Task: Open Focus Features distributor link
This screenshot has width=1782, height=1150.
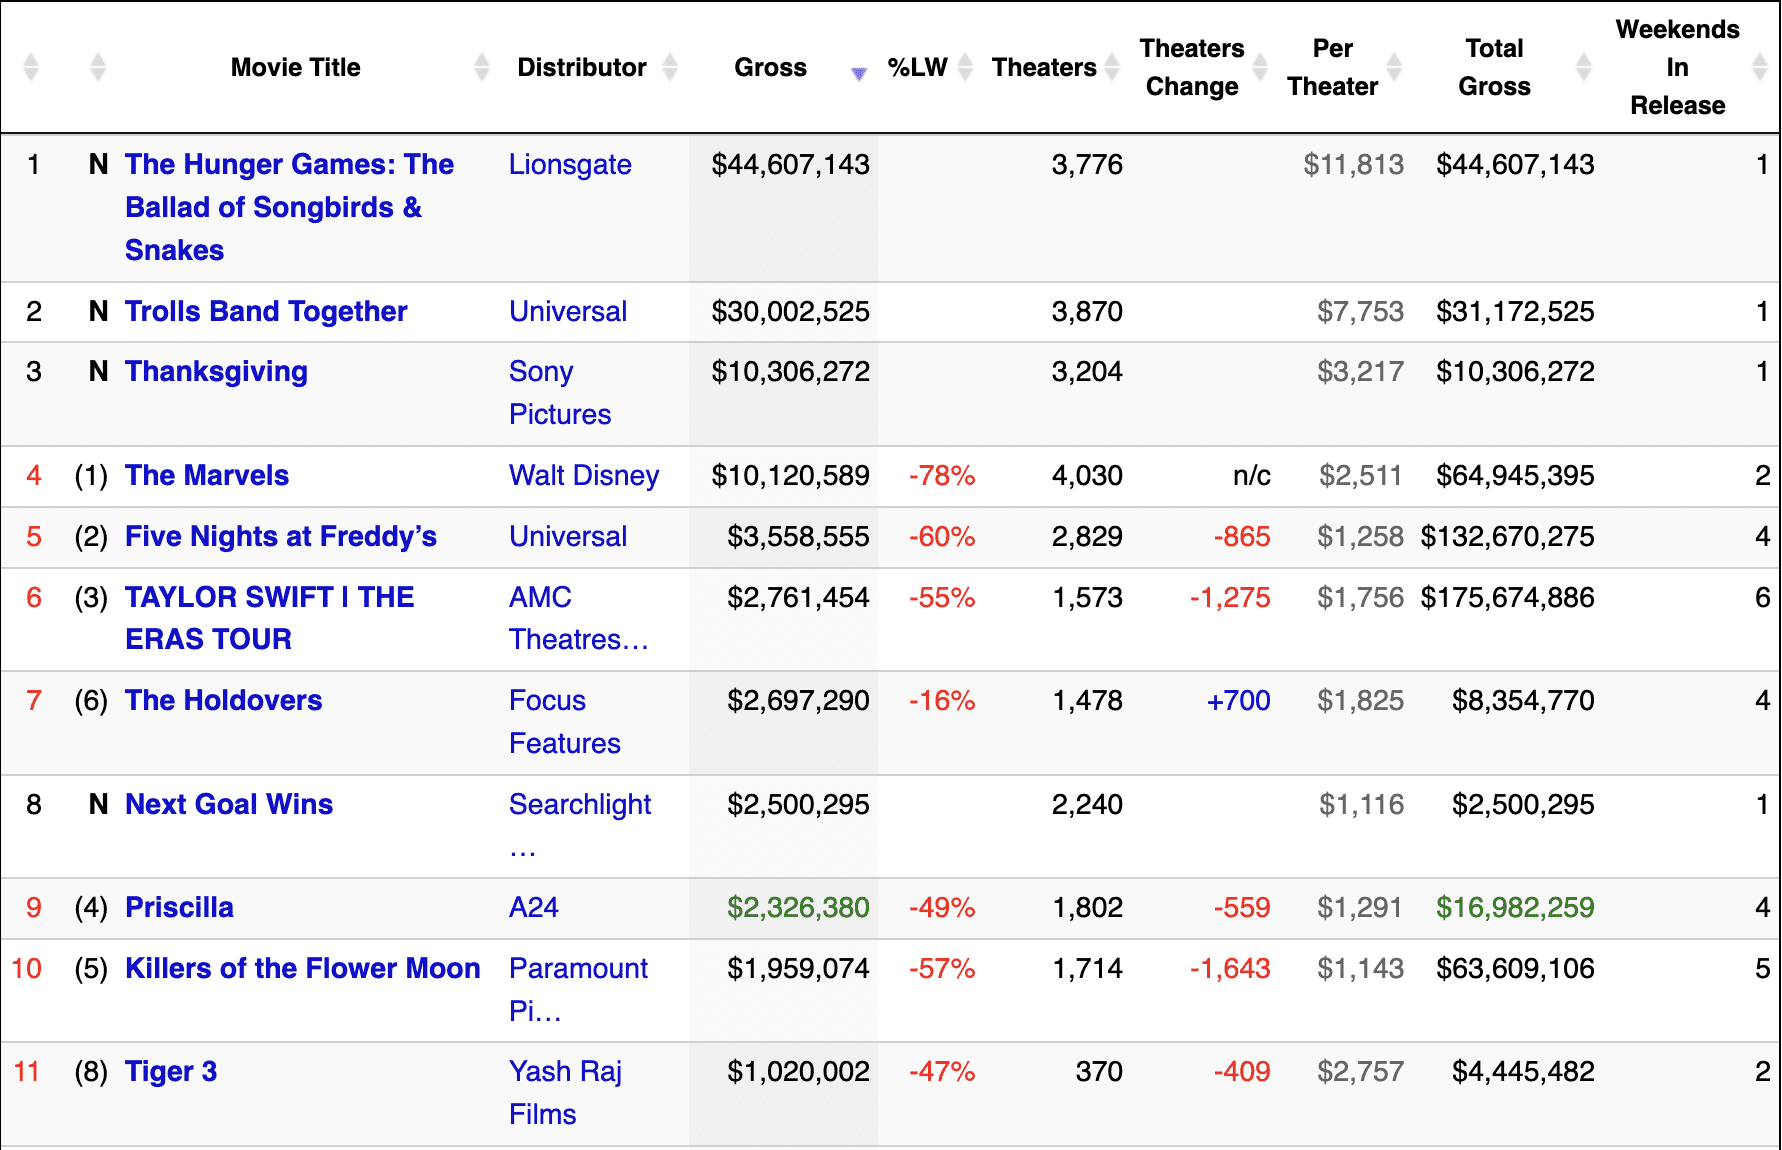Action: 565,722
